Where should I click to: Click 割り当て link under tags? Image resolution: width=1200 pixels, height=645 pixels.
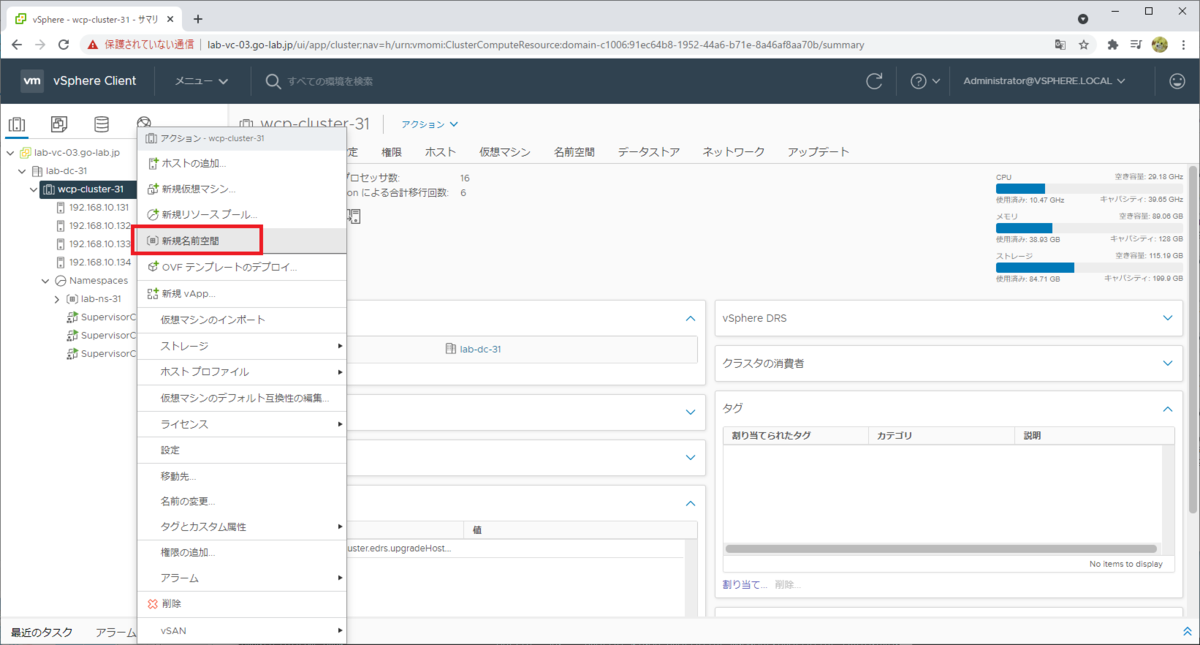point(745,584)
